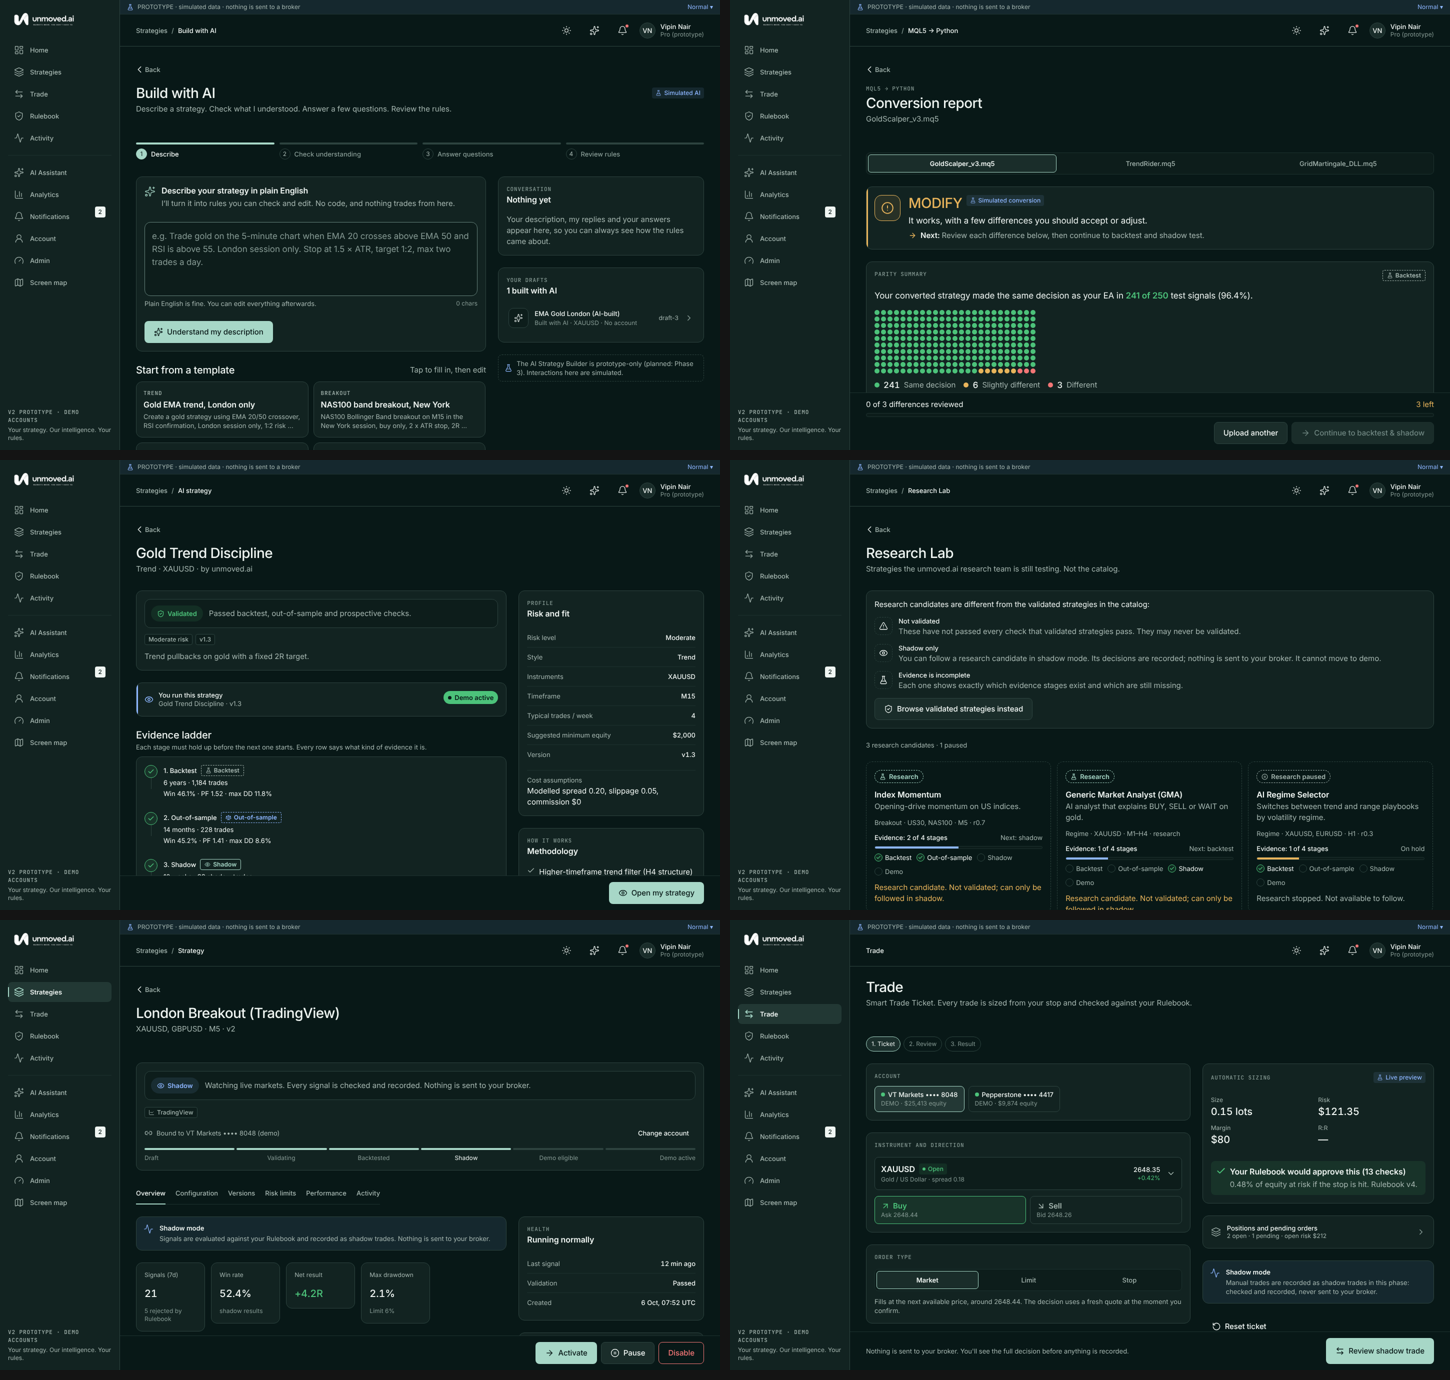Select VT Markets 8048 demo account
This screenshot has height=1380, width=1450.
tap(919, 1098)
